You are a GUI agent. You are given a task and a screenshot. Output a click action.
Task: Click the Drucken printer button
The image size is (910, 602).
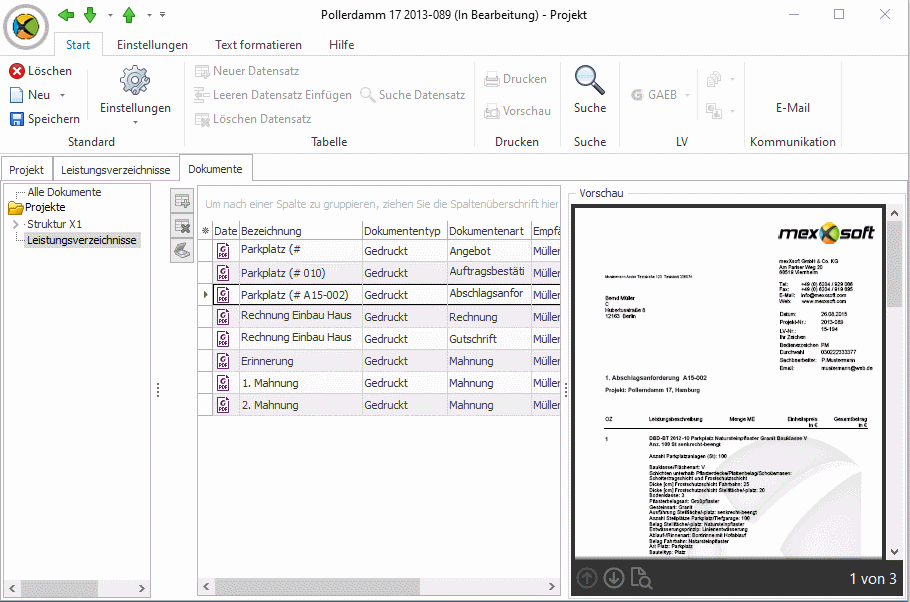(x=516, y=79)
